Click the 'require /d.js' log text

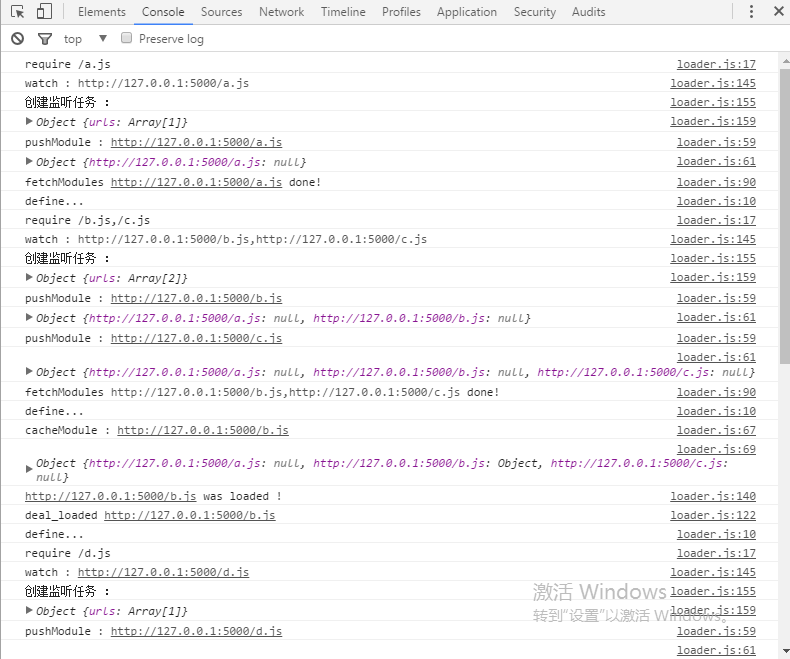click(68, 553)
